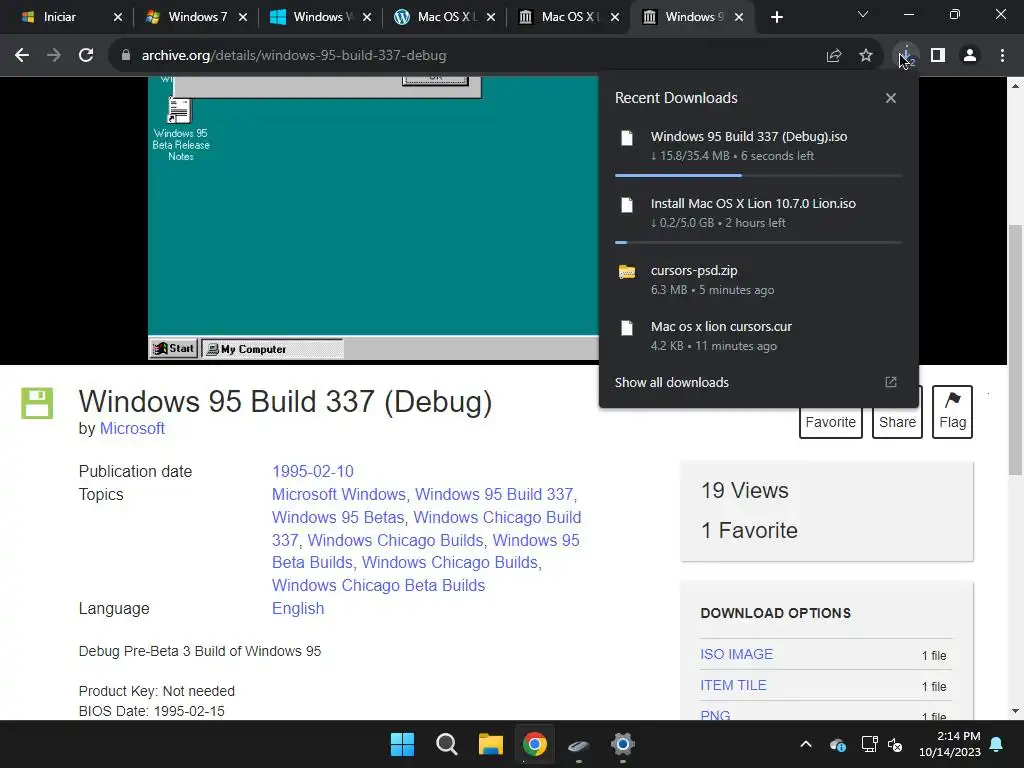Close the Windows 7 tab
This screenshot has height=768, width=1024.
click(x=242, y=17)
